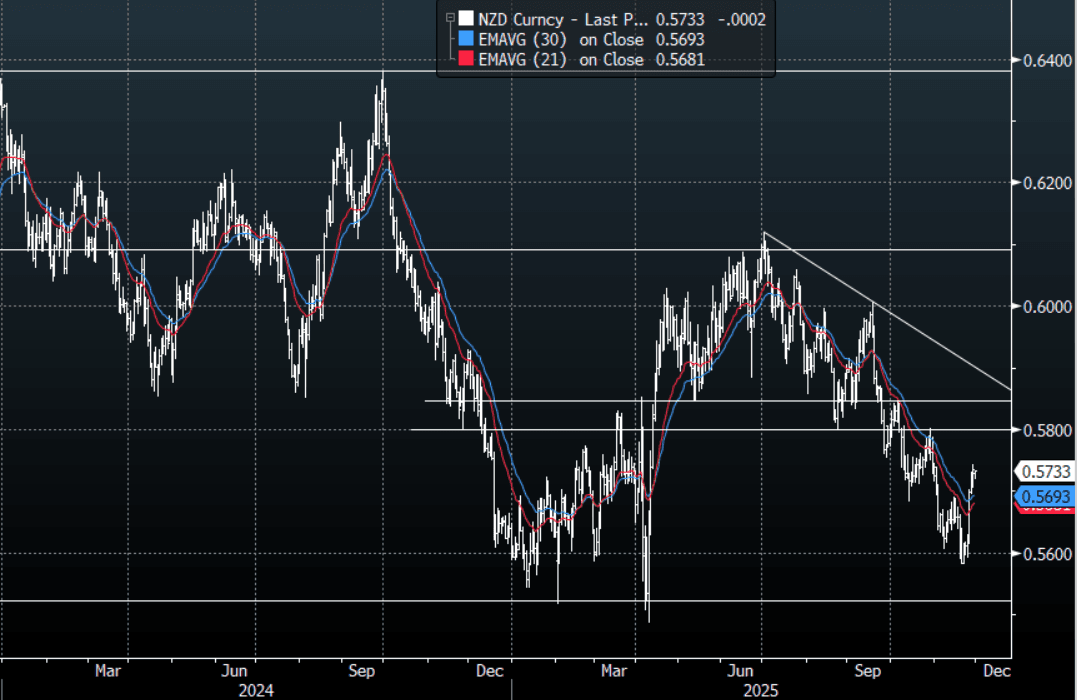Click the blue 0.5693 price tag
The height and width of the screenshot is (700, 1077).
[1045, 496]
